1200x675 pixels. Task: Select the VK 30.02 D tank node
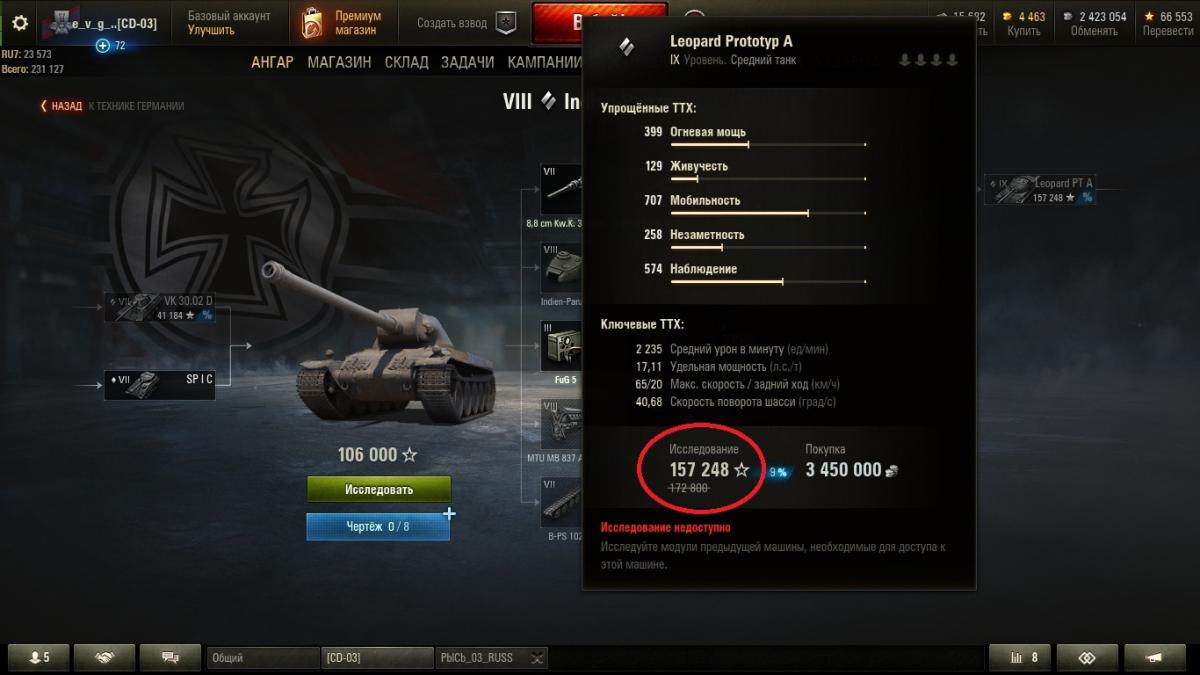[159, 307]
